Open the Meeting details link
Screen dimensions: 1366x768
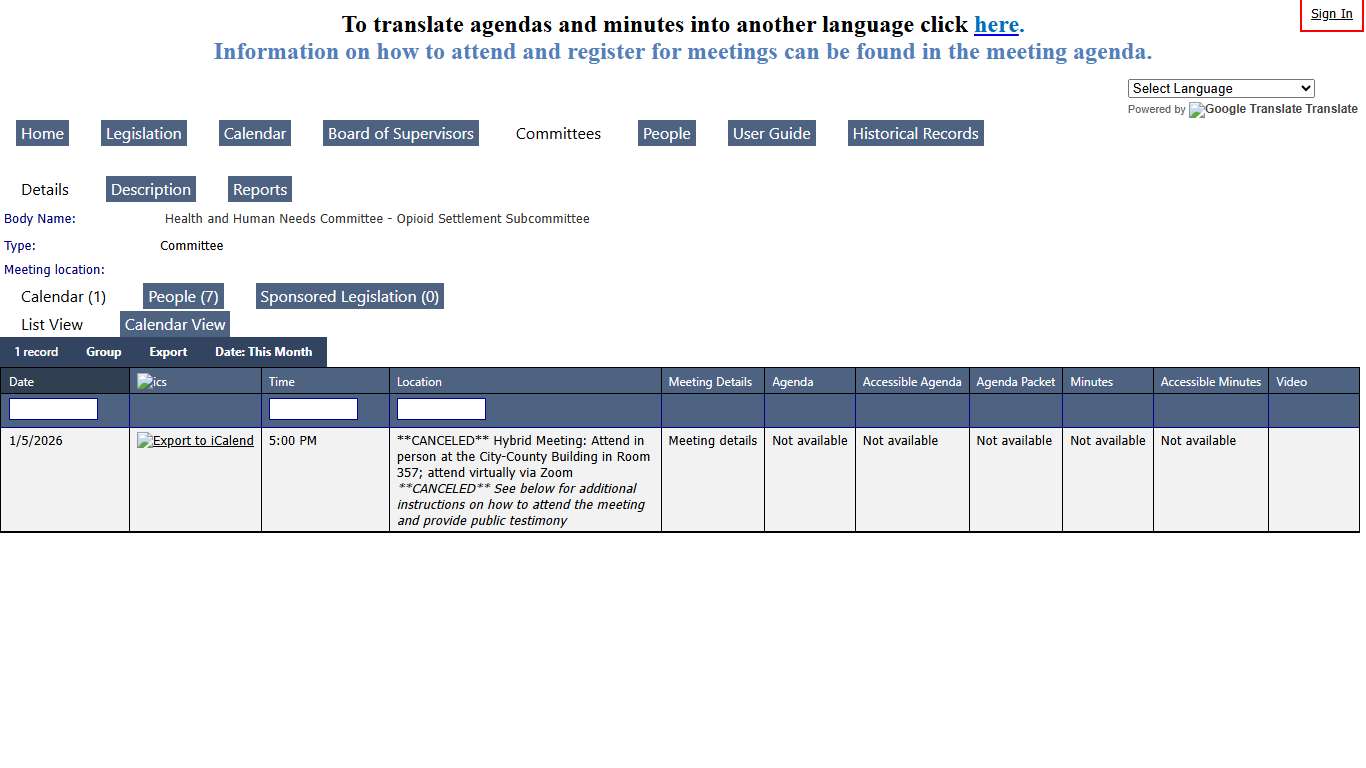(712, 441)
